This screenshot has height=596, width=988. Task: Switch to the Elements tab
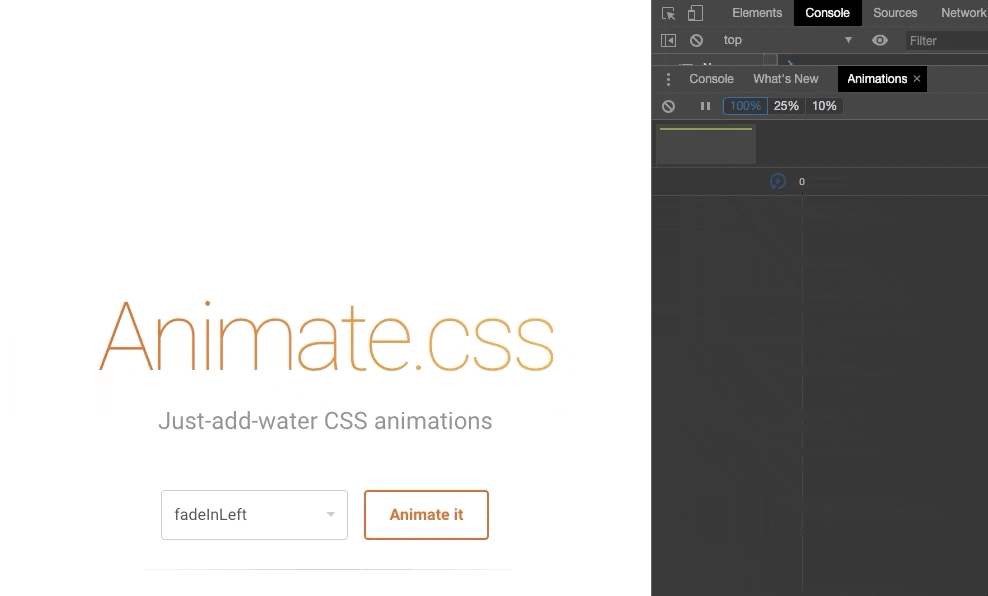point(757,13)
